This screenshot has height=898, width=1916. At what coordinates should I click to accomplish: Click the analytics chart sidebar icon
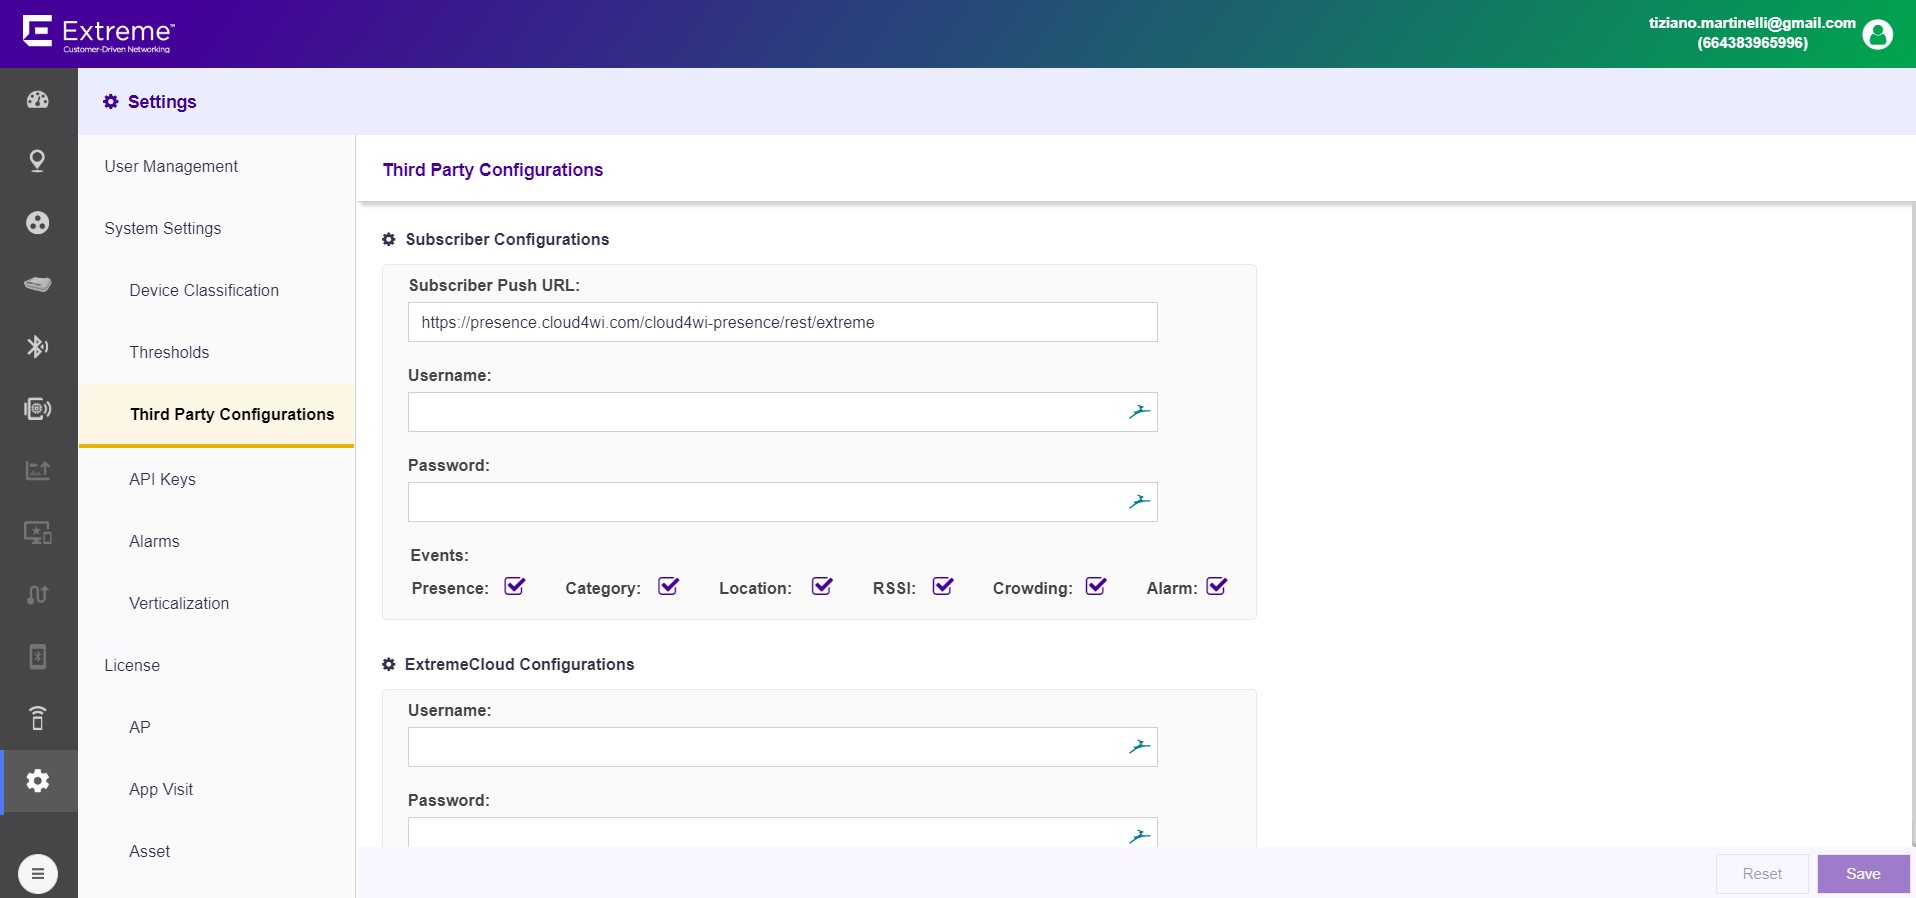(38, 471)
